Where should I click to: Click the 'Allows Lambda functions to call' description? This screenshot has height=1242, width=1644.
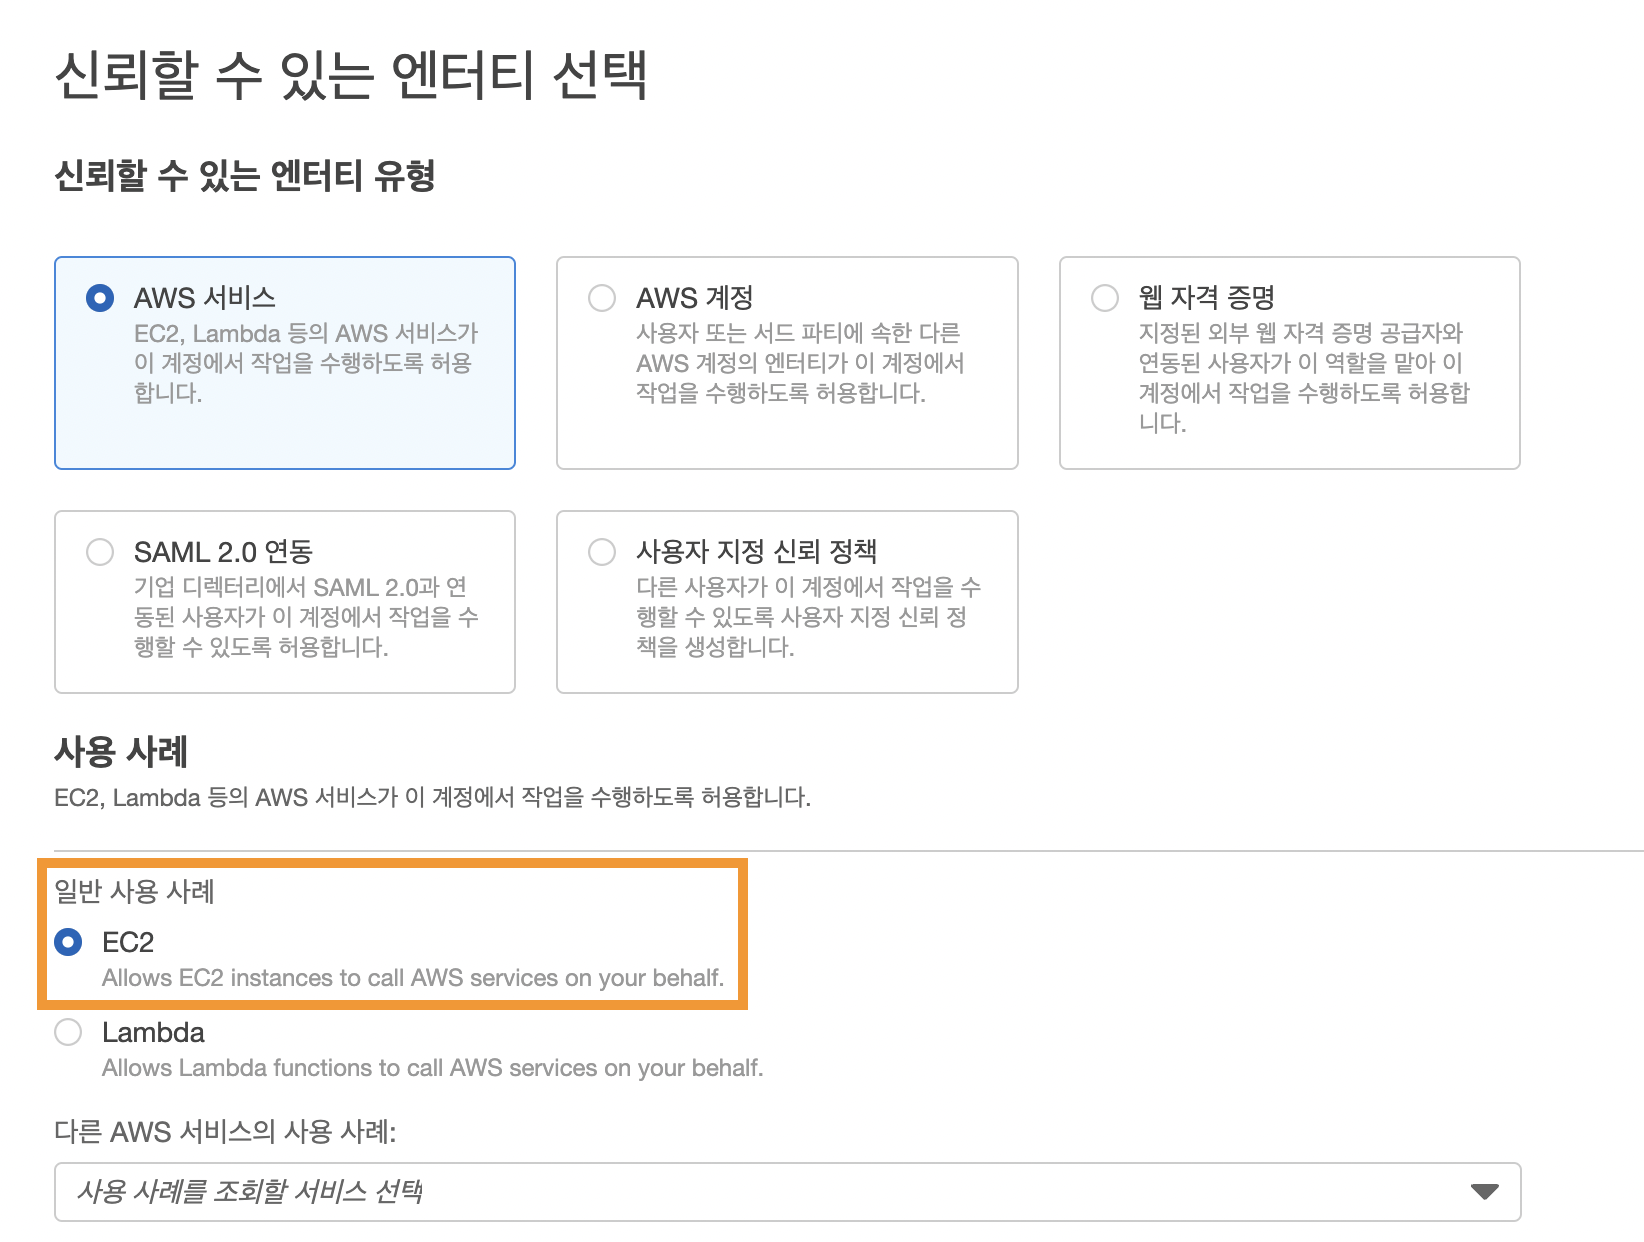pyautogui.click(x=433, y=1068)
